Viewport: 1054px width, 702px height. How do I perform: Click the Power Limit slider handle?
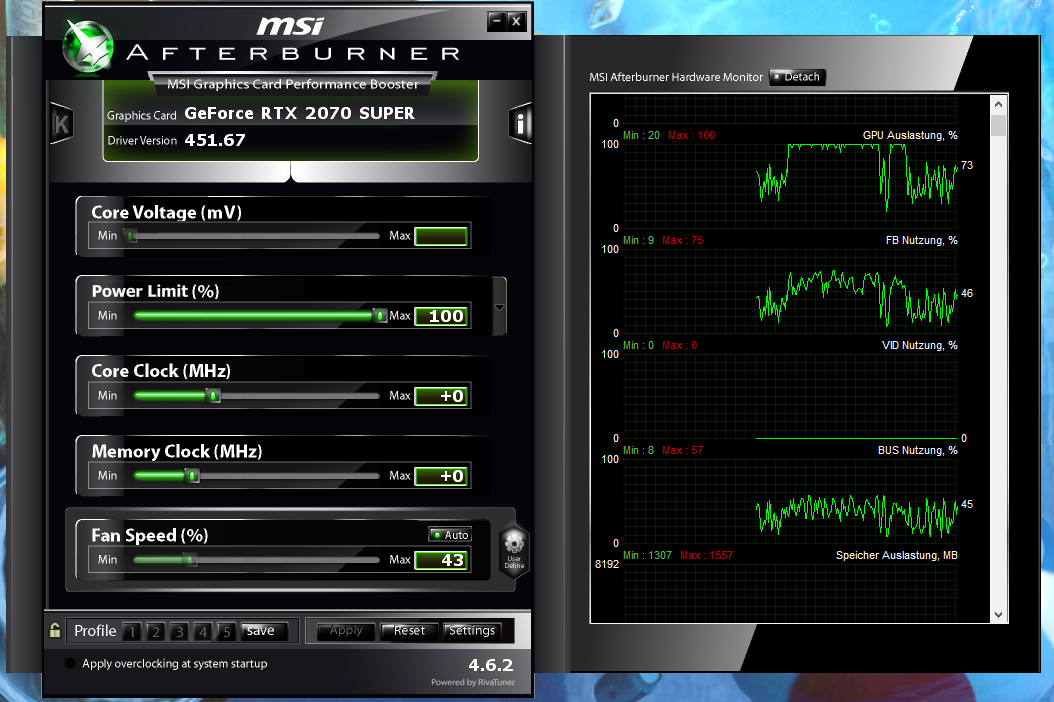(x=380, y=315)
